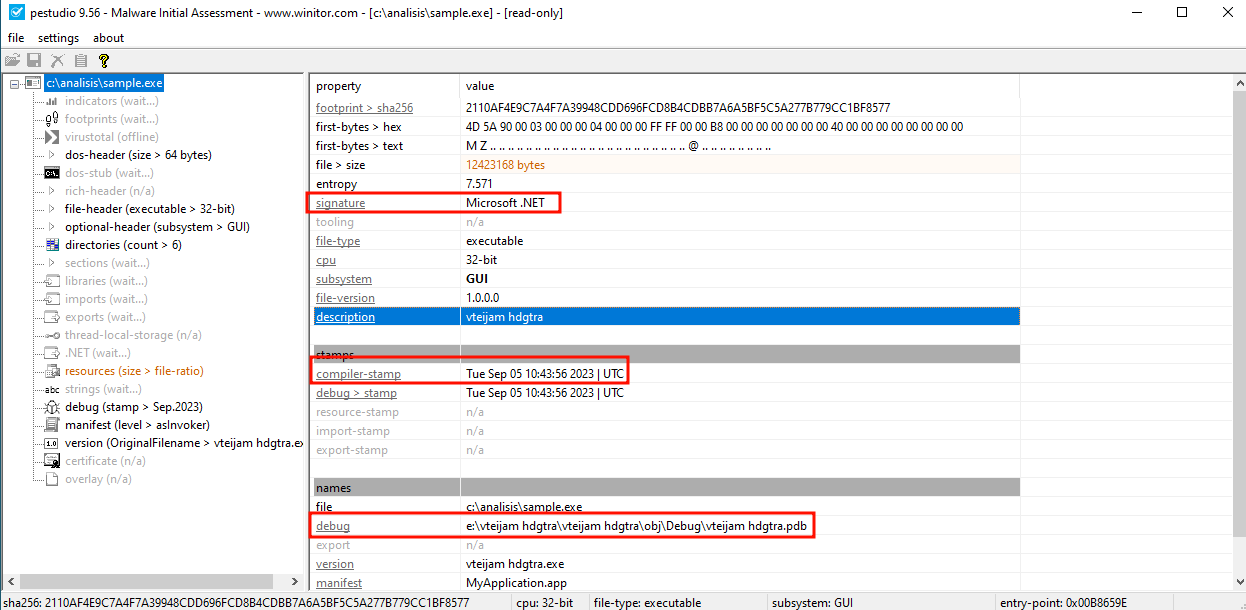The height and width of the screenshot is (610, 1246).
Task: Click the compiler-stamp link
Action: click(360, 372)
